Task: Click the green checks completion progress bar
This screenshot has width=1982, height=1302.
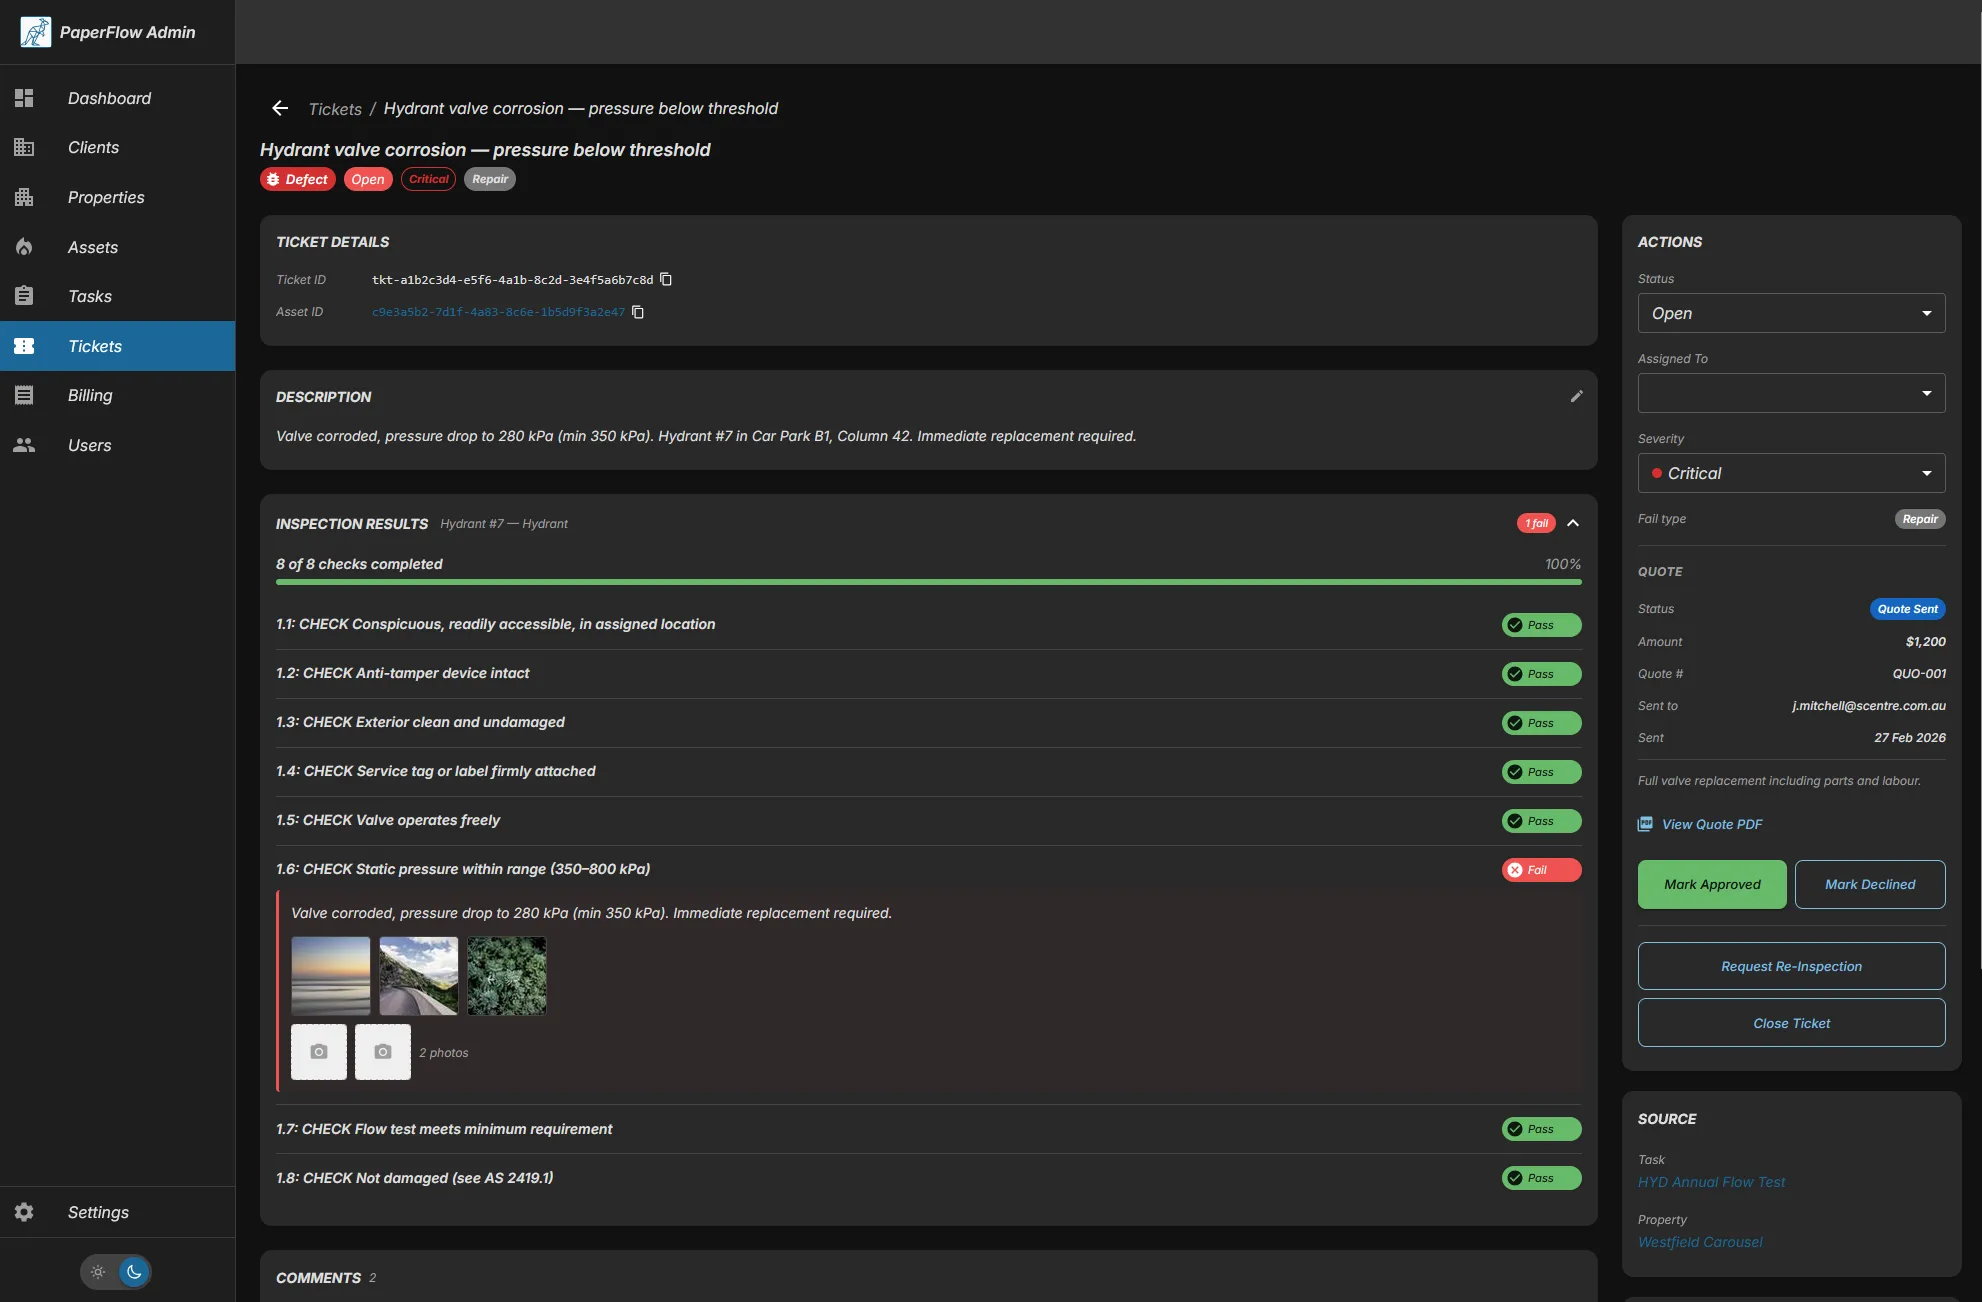Action: tap(928, 580)
